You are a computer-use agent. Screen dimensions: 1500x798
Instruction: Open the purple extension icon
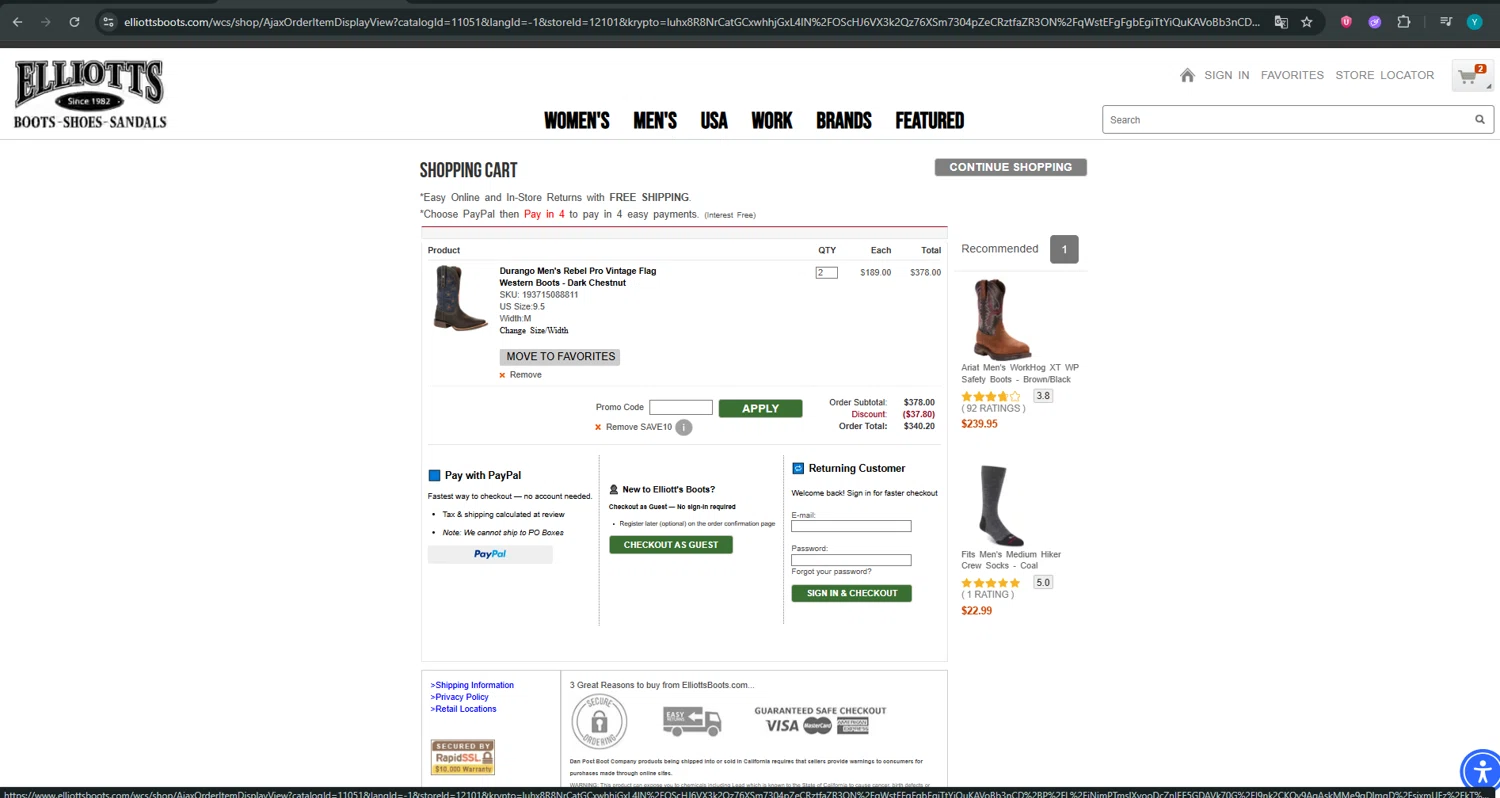(1375, 21)
